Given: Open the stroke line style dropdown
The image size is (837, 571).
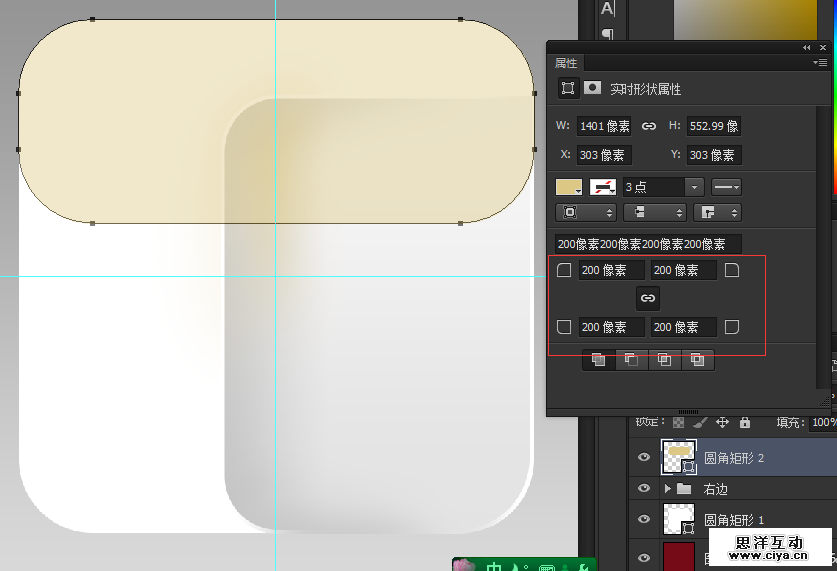Looking at the screenshot, I should point(725,187).
